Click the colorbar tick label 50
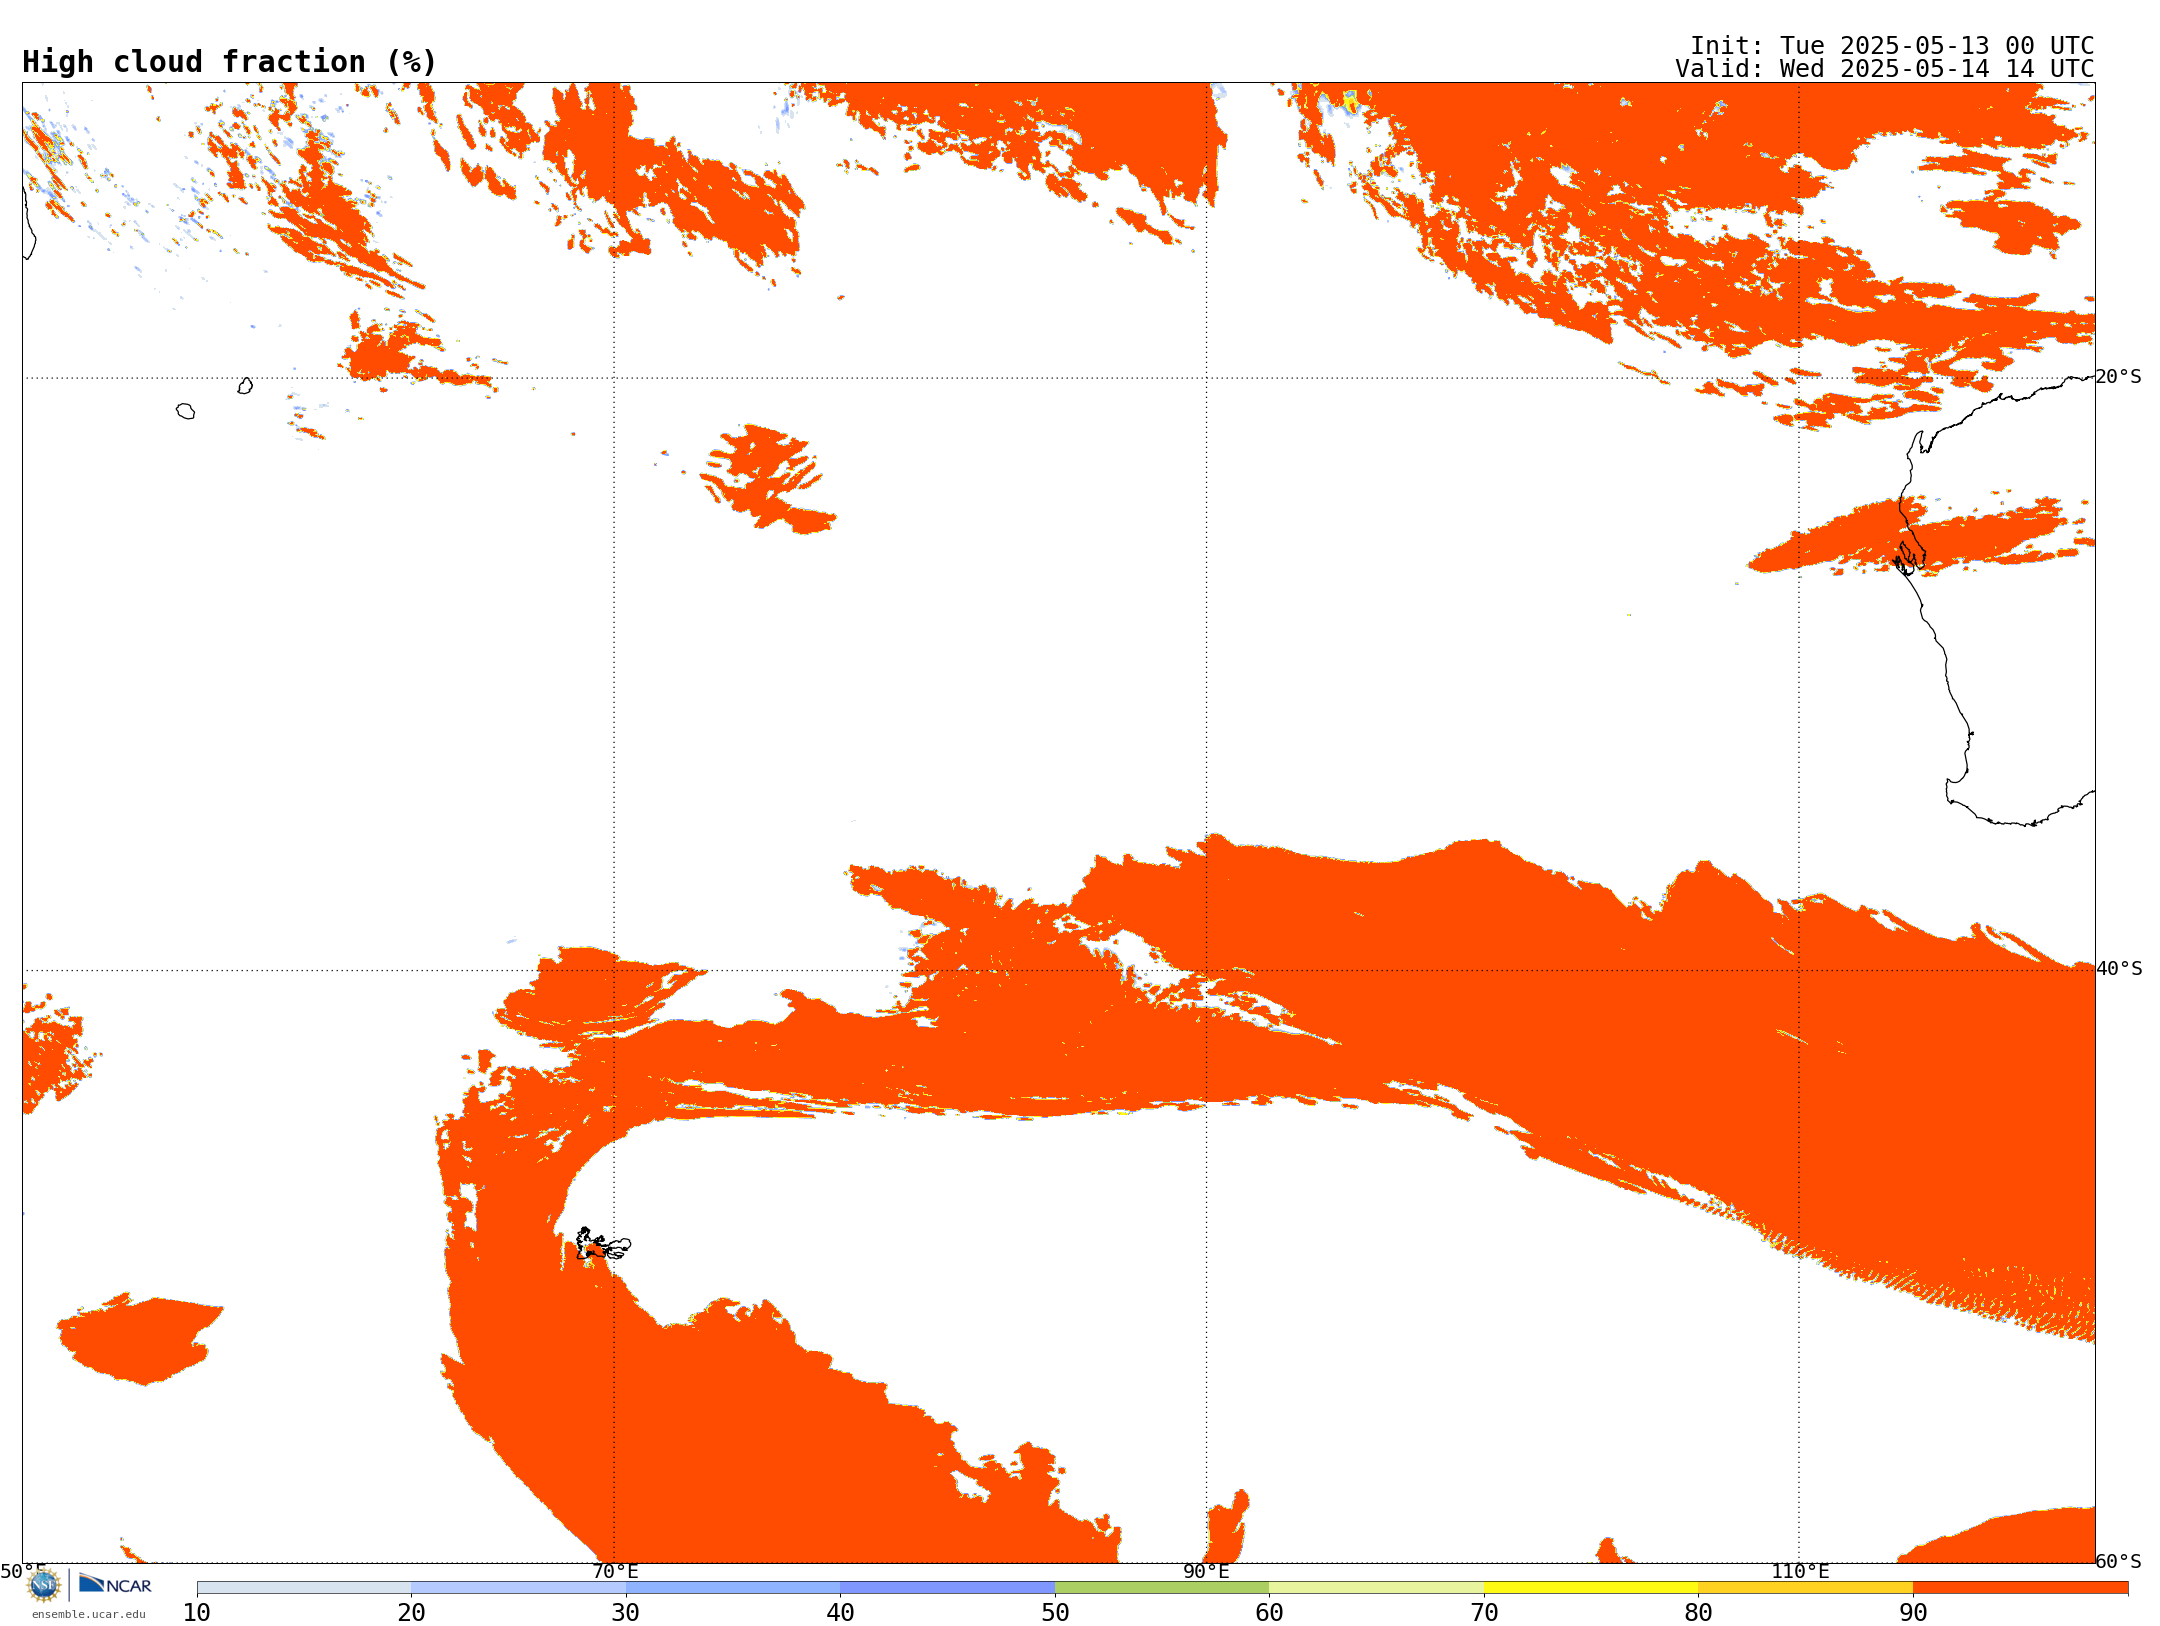This screenshot has width=2160, height=1626. [1055, 1613]
